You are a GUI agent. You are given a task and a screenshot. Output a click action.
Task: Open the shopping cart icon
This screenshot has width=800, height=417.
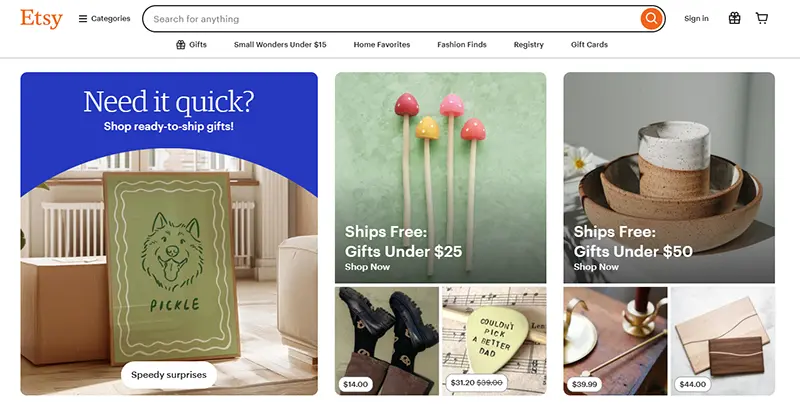click(762, 18)
